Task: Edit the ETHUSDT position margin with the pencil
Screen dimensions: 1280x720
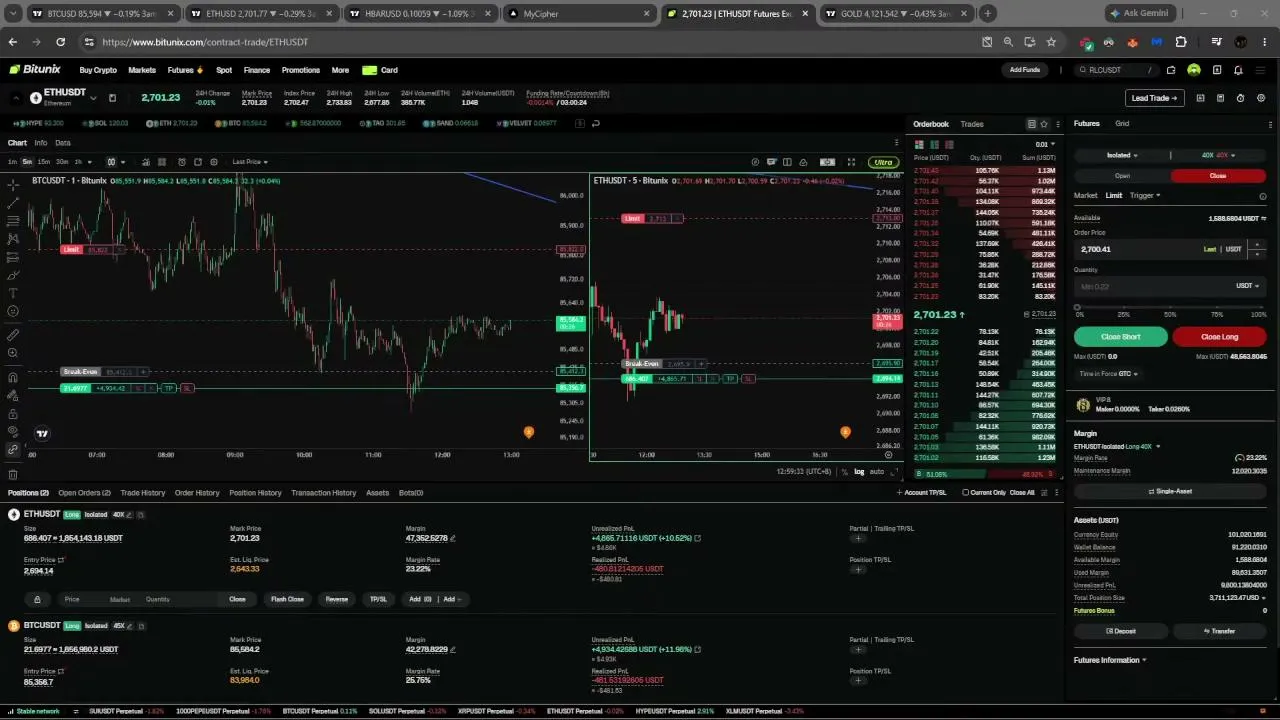Action: click(x=453, y=539)
